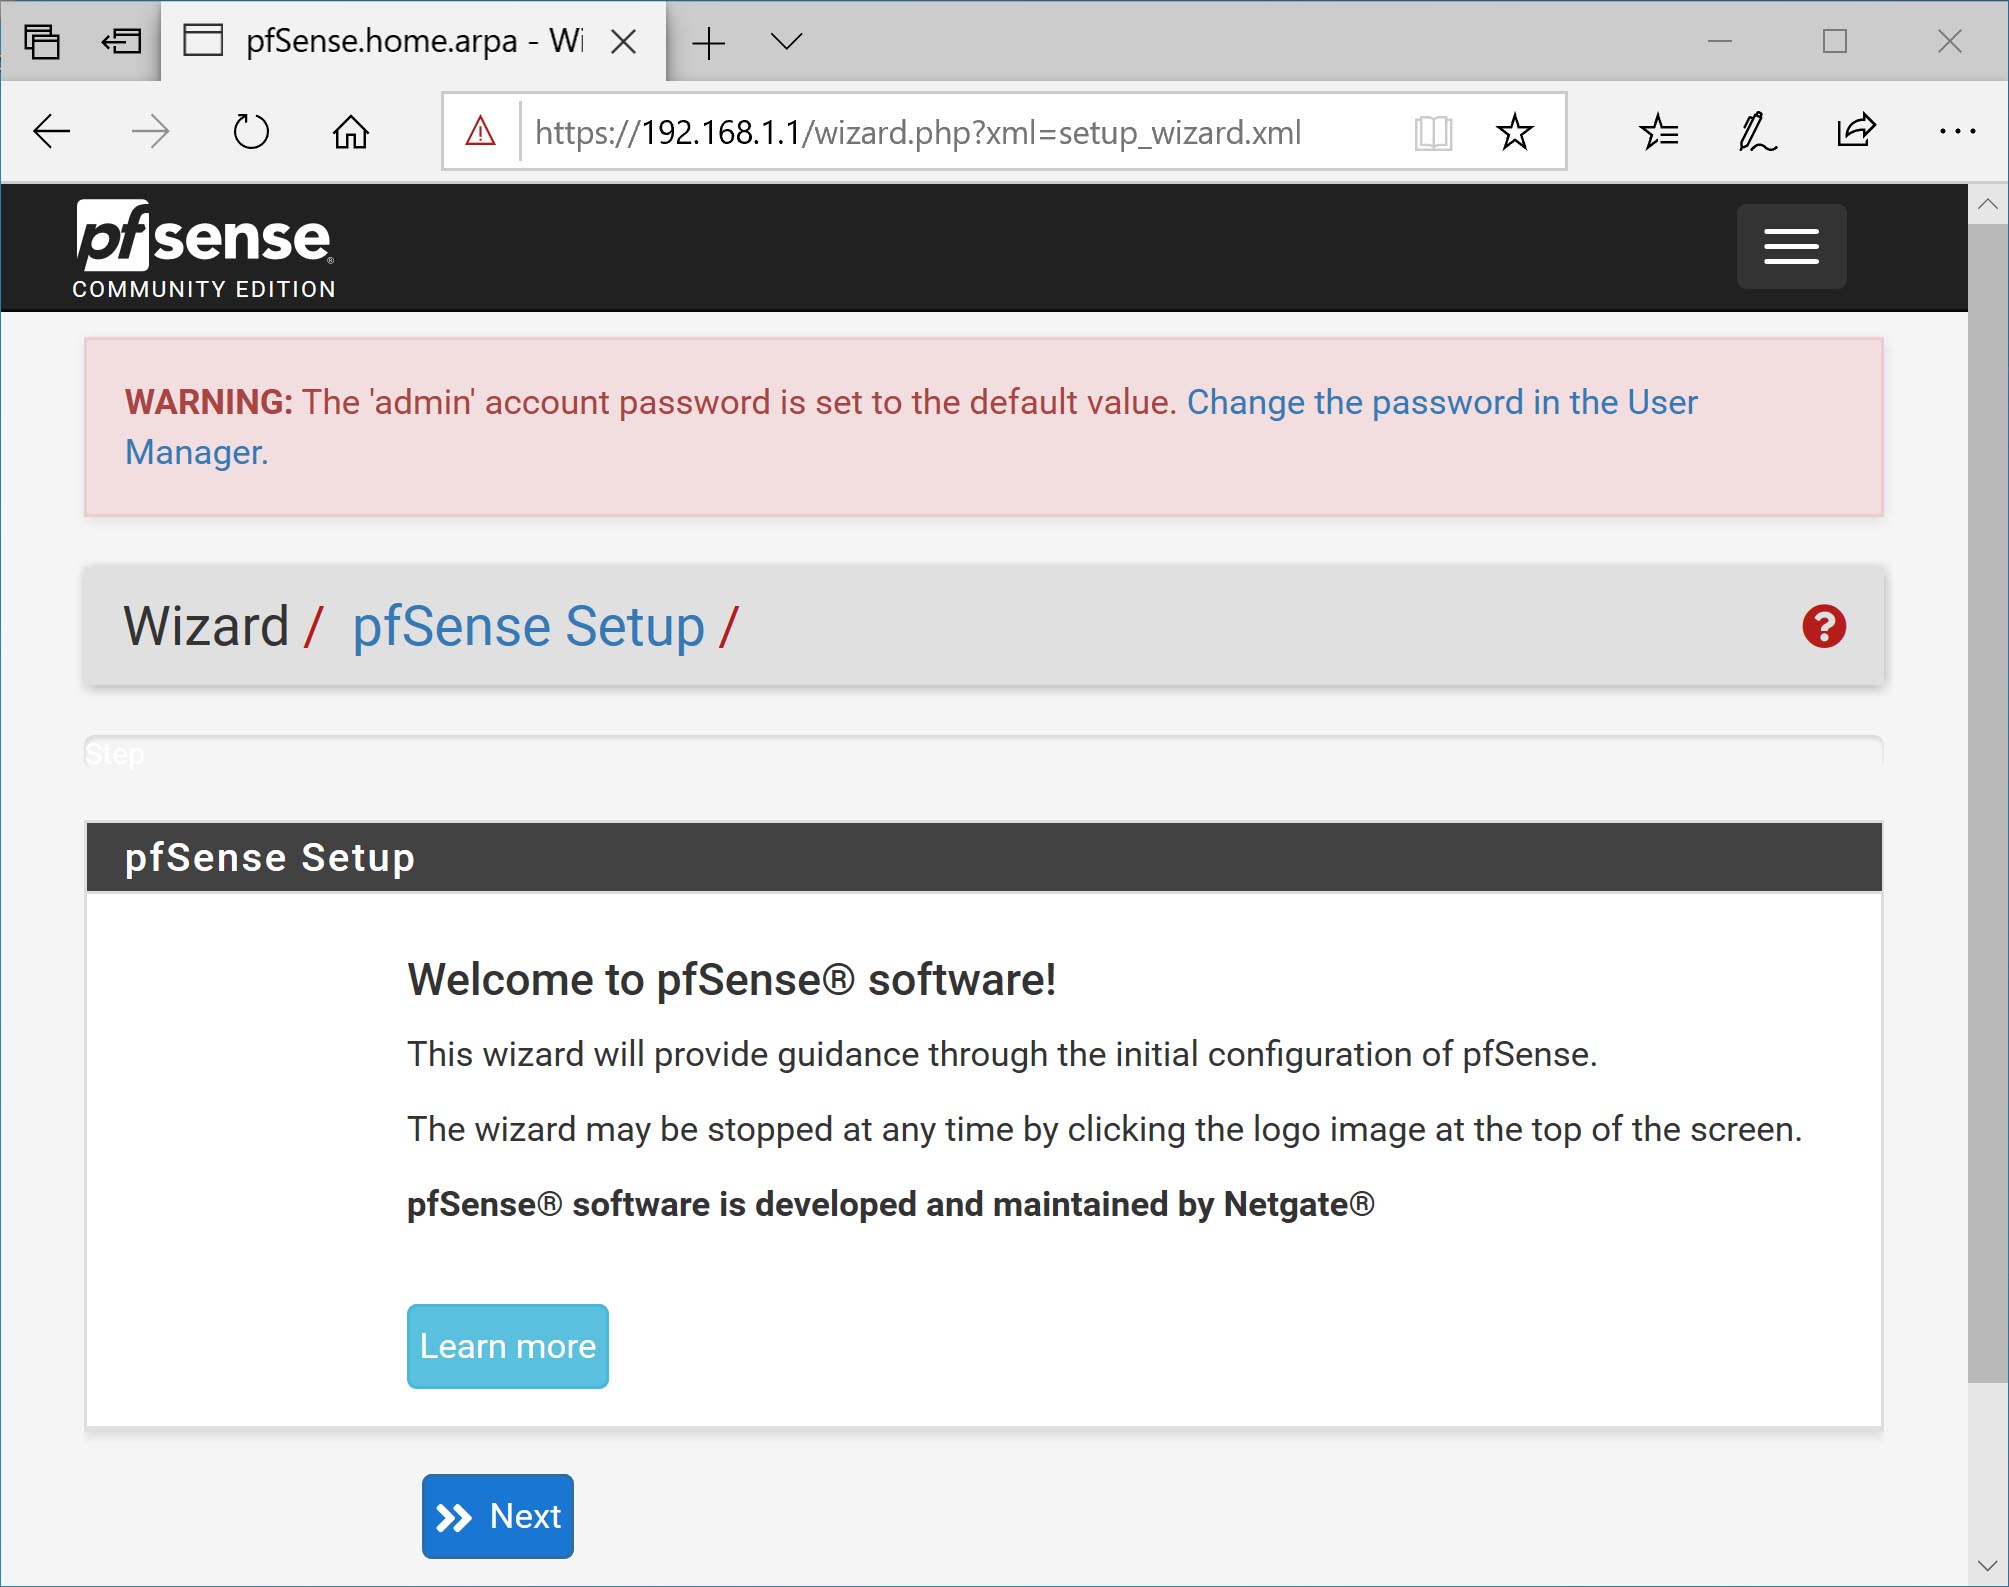Open the browser settings ellipsis menu
The height and width of the screenshot is (1587, 2009).
click(1957, 129)
